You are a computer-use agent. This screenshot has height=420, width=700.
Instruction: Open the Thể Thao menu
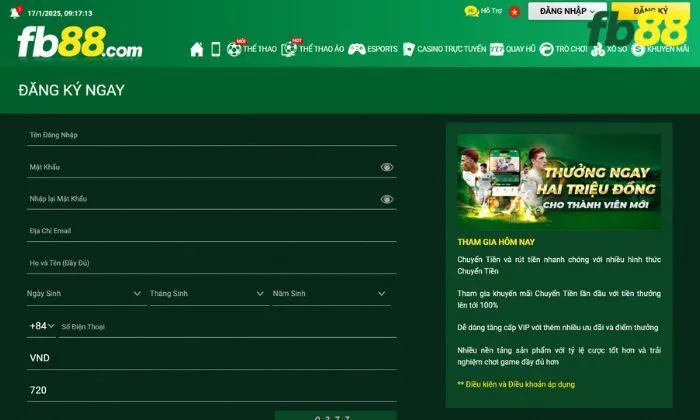coord(259,49)
